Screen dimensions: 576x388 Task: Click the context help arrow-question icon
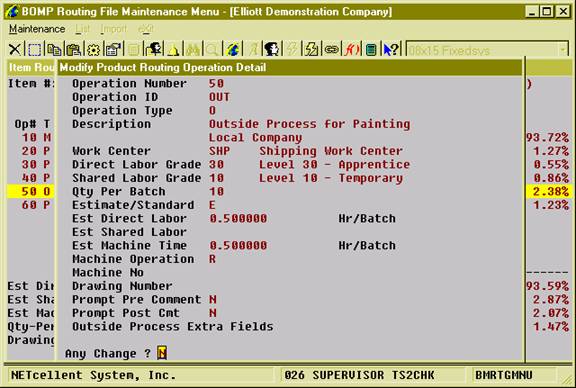(x=391, y=49)
